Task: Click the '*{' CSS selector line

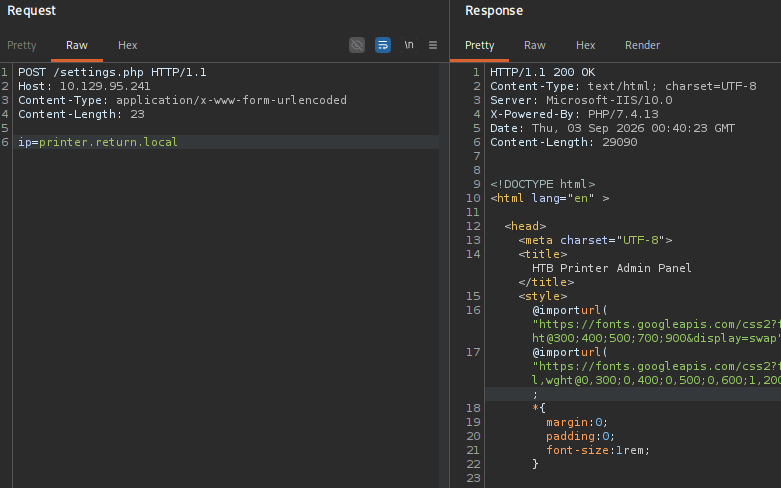Action: (539, 408)
